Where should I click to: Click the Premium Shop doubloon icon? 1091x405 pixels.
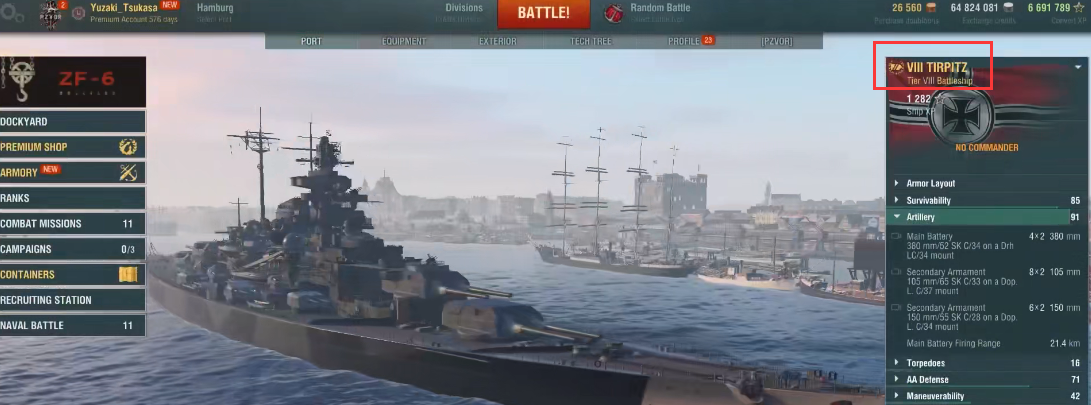(128, 147)
